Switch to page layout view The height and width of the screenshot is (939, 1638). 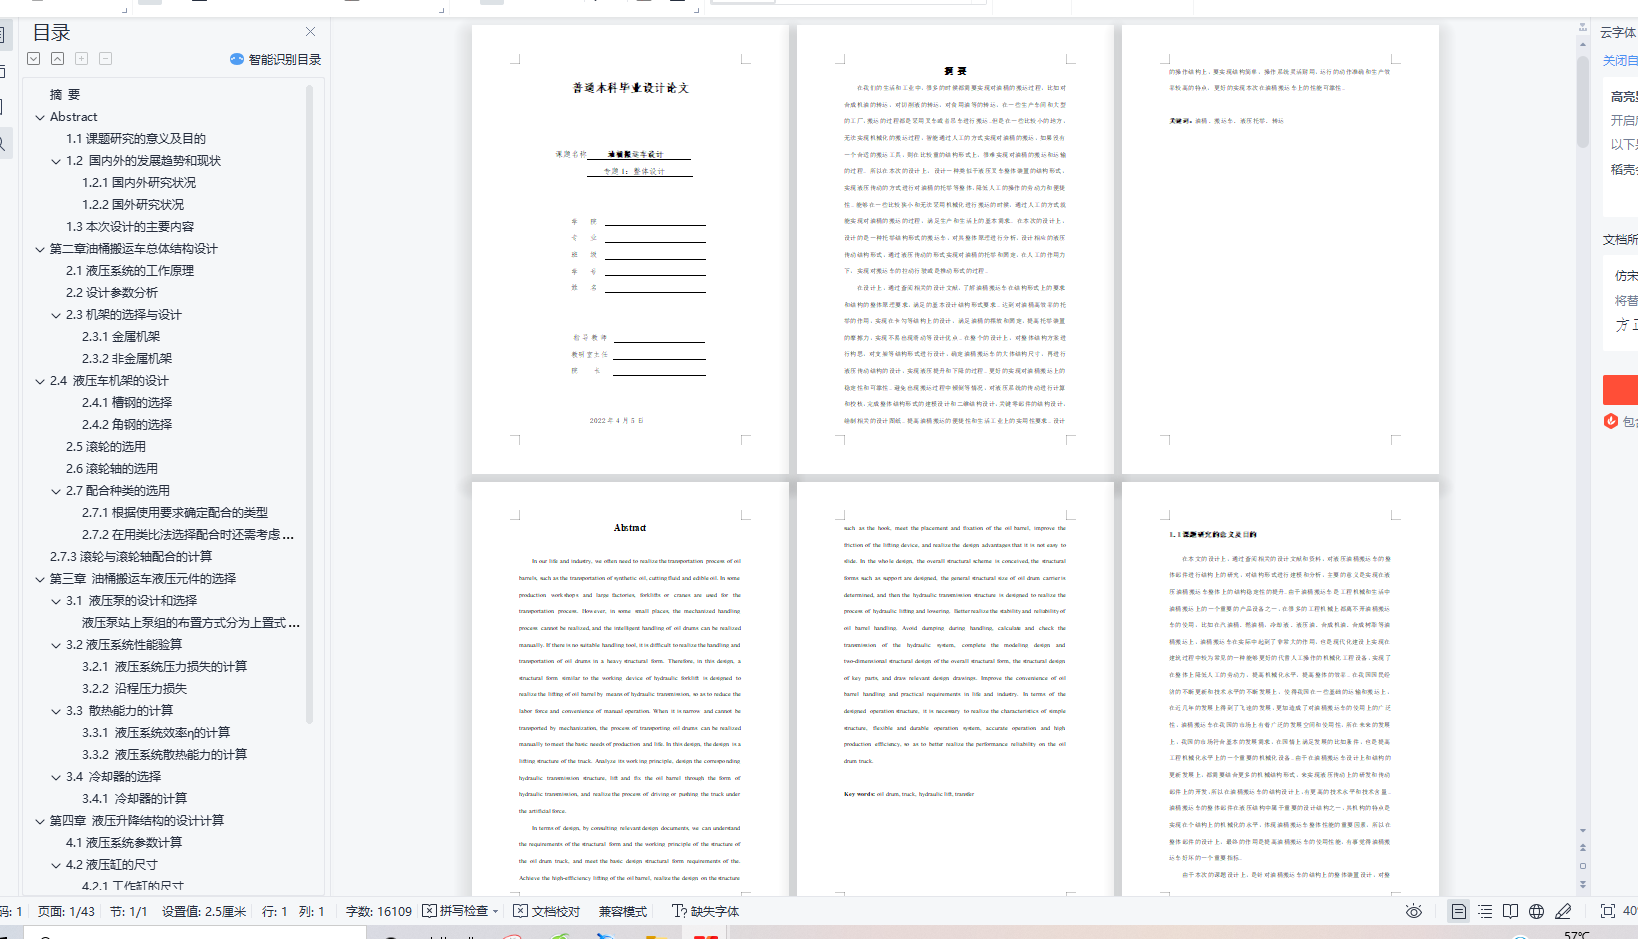pos(1459,911)
